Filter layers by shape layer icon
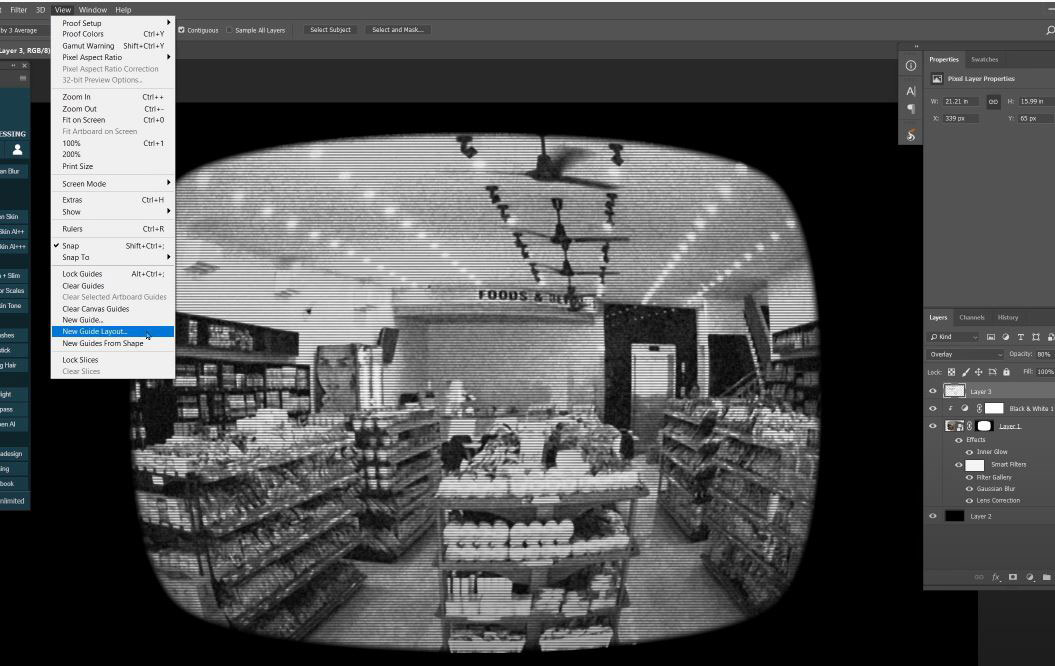This screenshot has width=1055, height=666. click(1035, 337)
